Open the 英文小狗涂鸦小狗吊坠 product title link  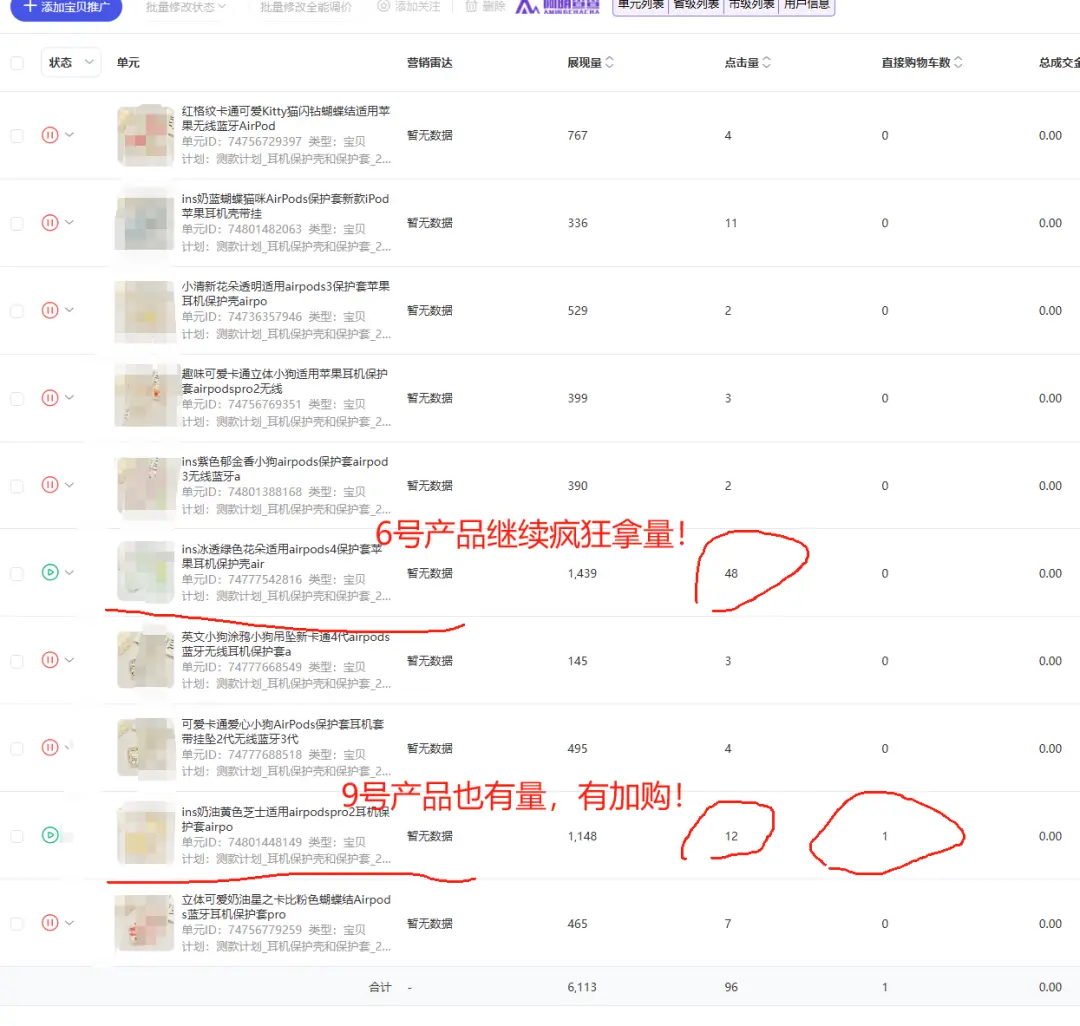coord(285,644)
